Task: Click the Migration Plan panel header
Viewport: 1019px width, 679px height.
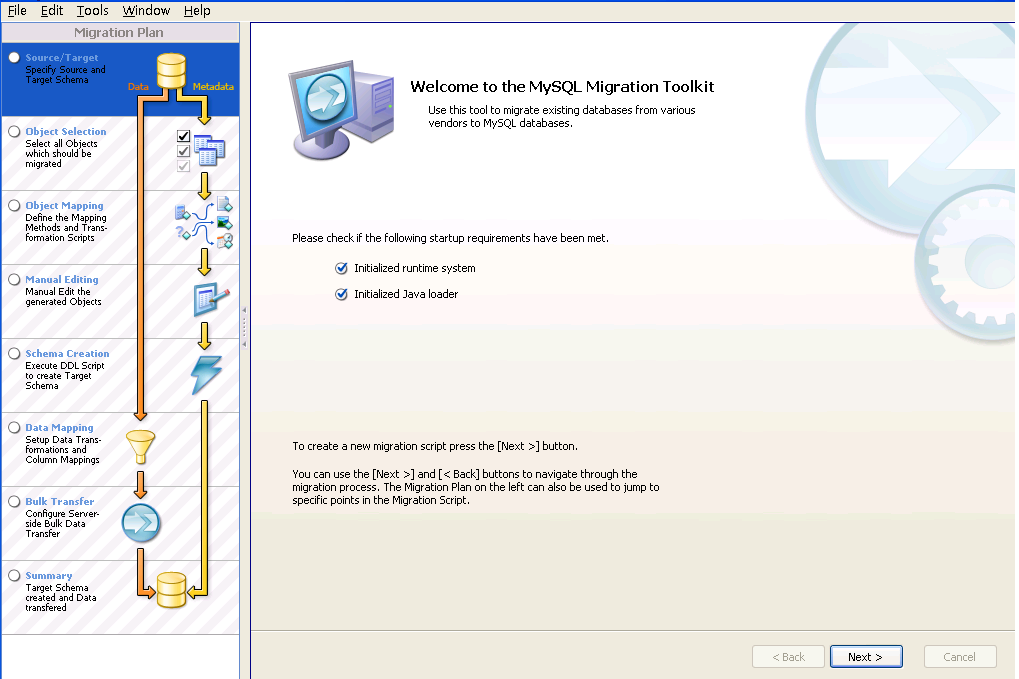Action: [x=120, y=32]
